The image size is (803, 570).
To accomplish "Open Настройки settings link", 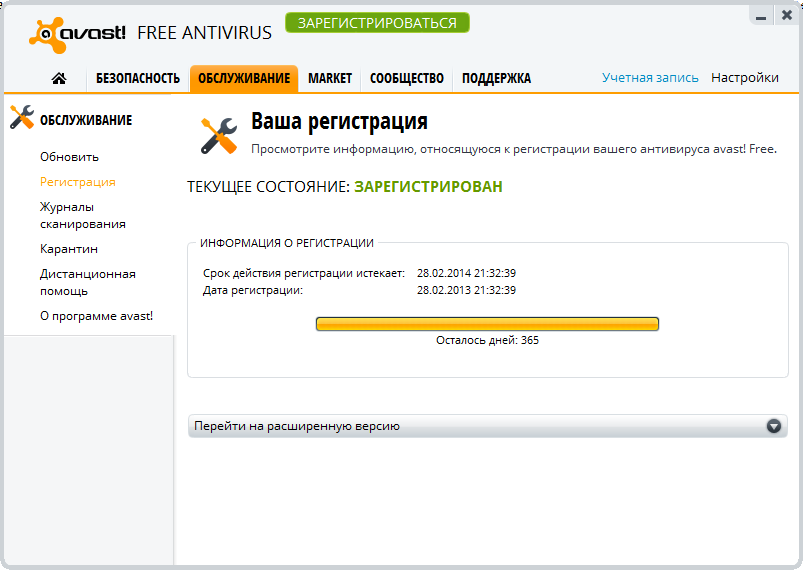I will click(745, 78).
